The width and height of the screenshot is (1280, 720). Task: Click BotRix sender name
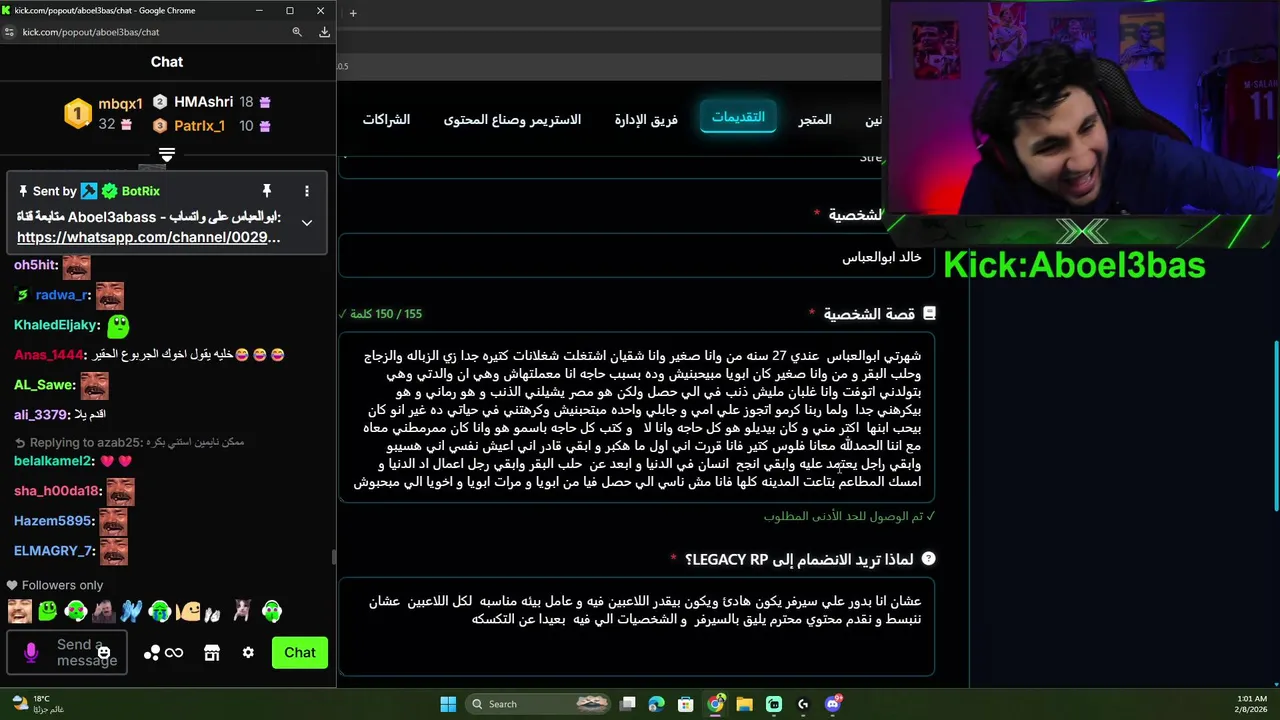(141, 191)
